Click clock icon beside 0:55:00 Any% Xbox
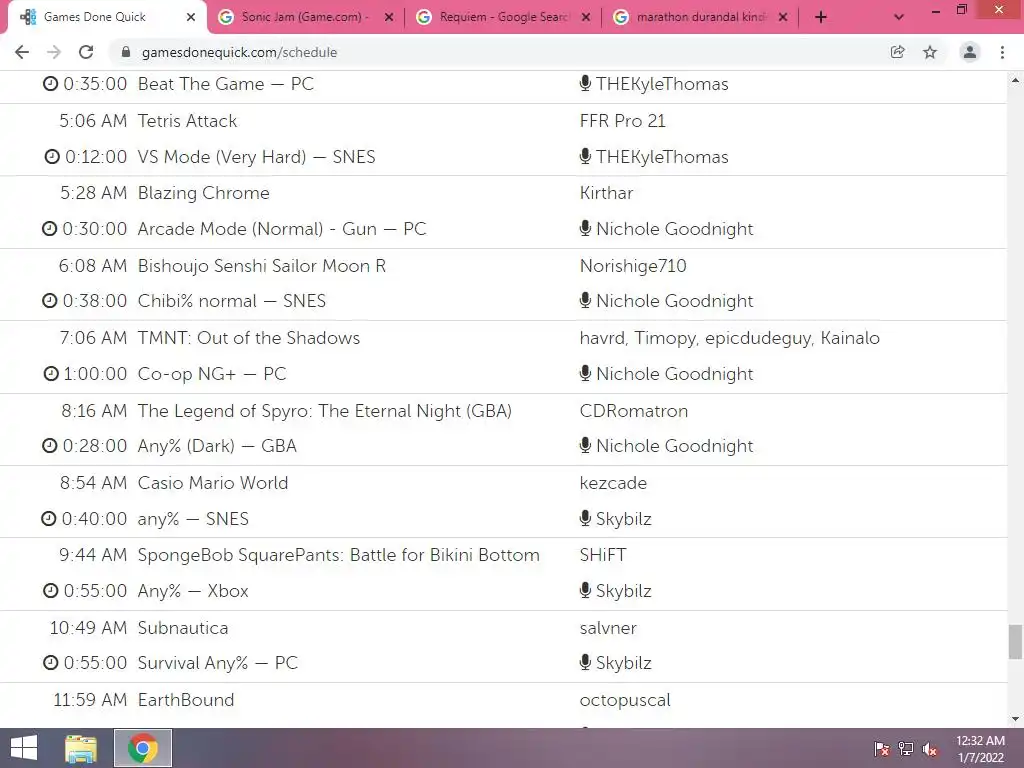1024x768 pixels. tap(50, 590)
